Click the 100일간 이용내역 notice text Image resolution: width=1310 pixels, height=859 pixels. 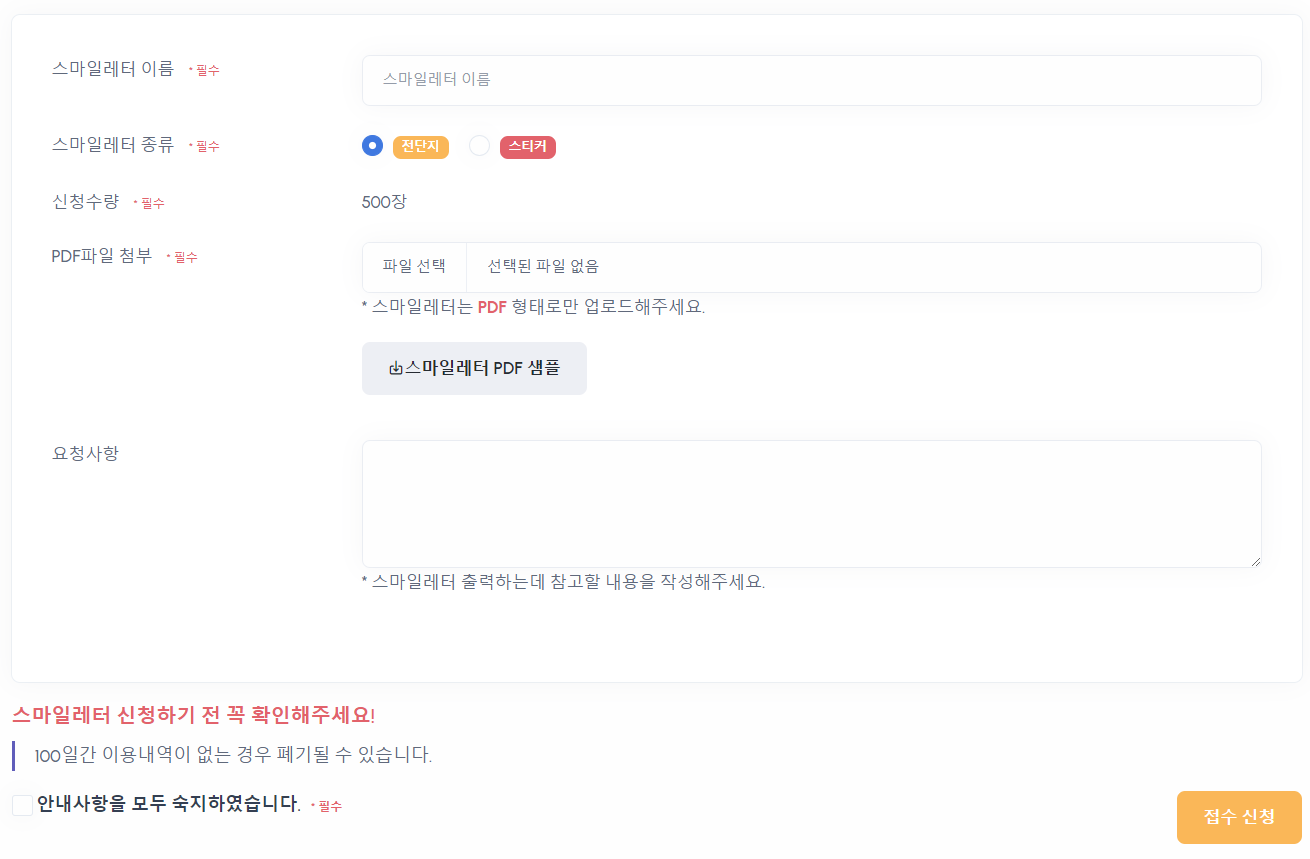coord(233,755)
